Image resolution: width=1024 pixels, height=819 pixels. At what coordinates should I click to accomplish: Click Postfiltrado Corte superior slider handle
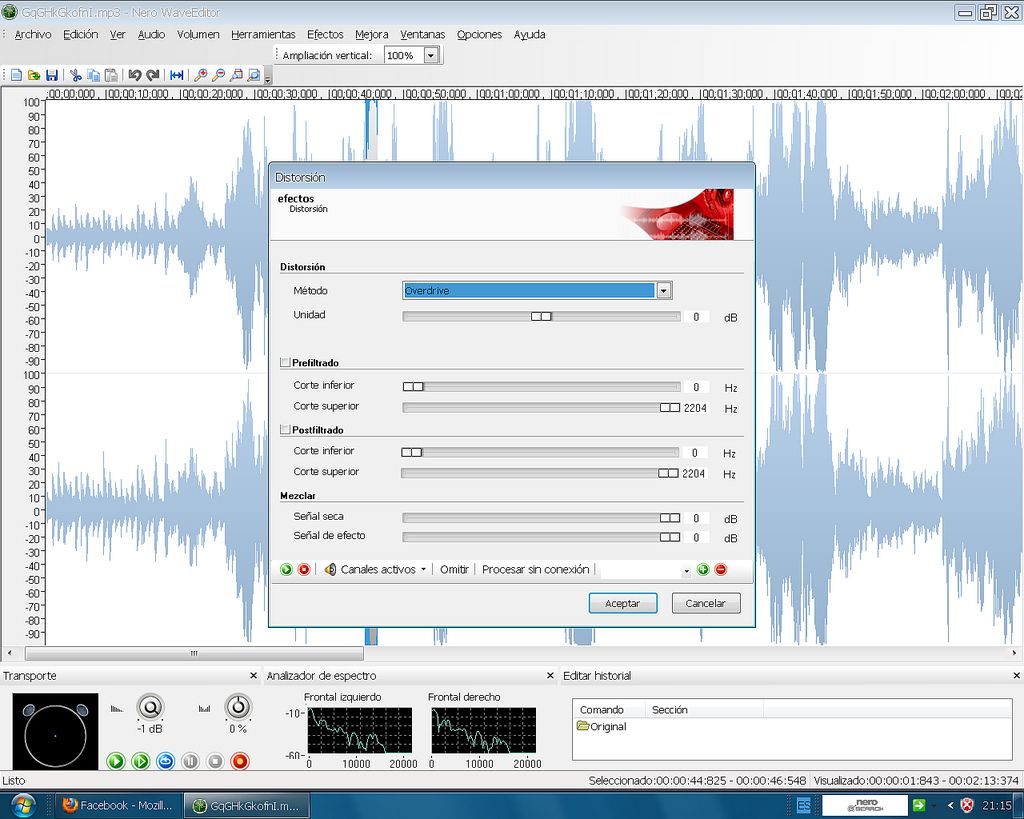click(x=668, y=473)
